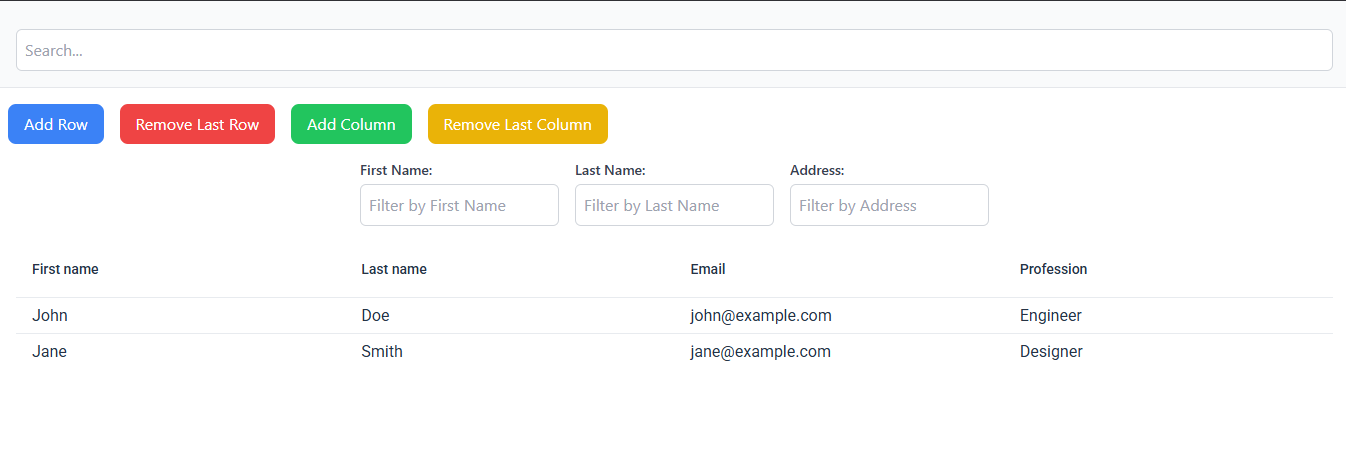Focus the Filter by Address field

click(889, 205)
